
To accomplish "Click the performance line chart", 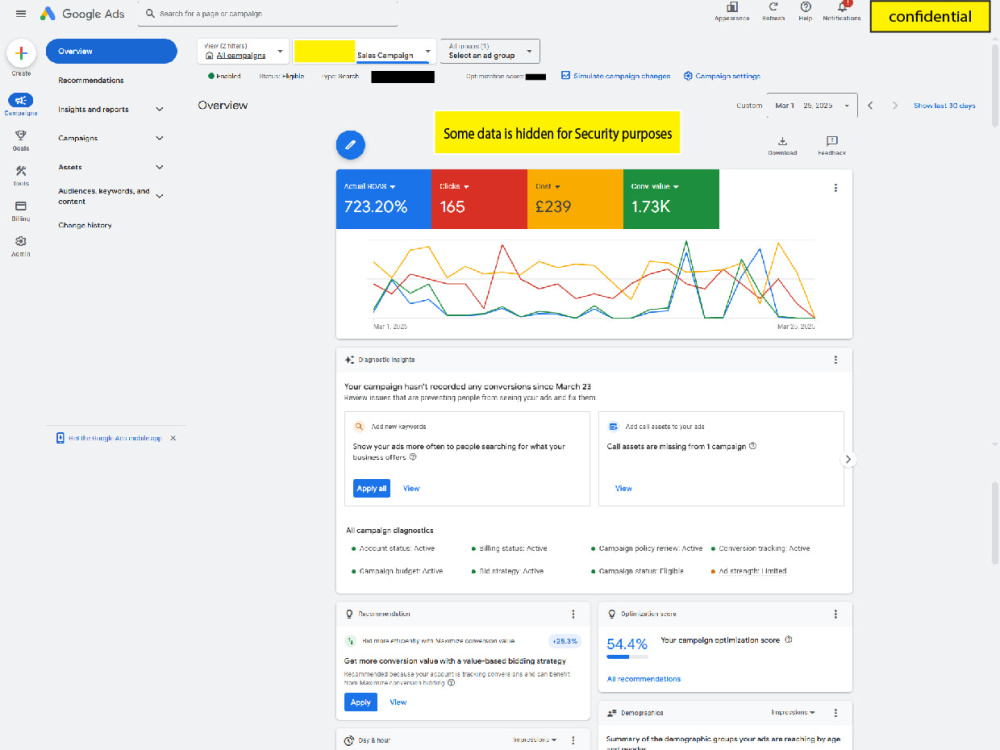I will point(594,281).
